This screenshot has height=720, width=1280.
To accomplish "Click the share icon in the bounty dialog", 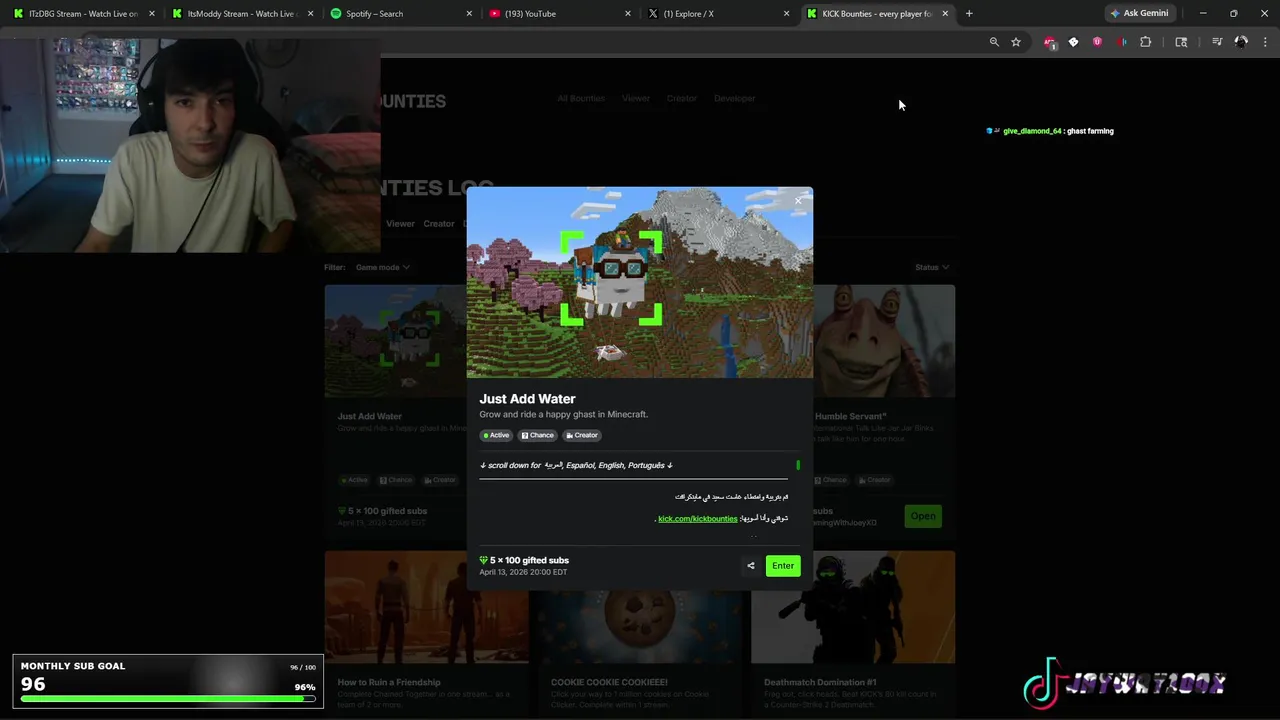I will coord(751,566).
